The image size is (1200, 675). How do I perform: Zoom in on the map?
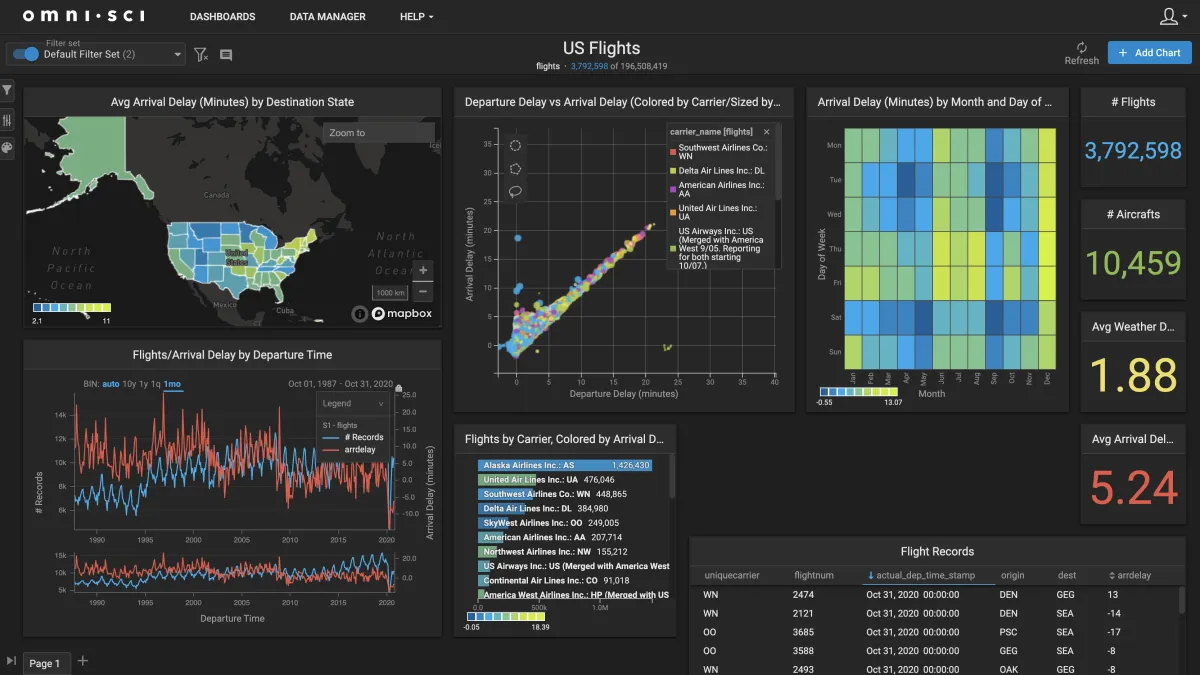pos(424,270)
